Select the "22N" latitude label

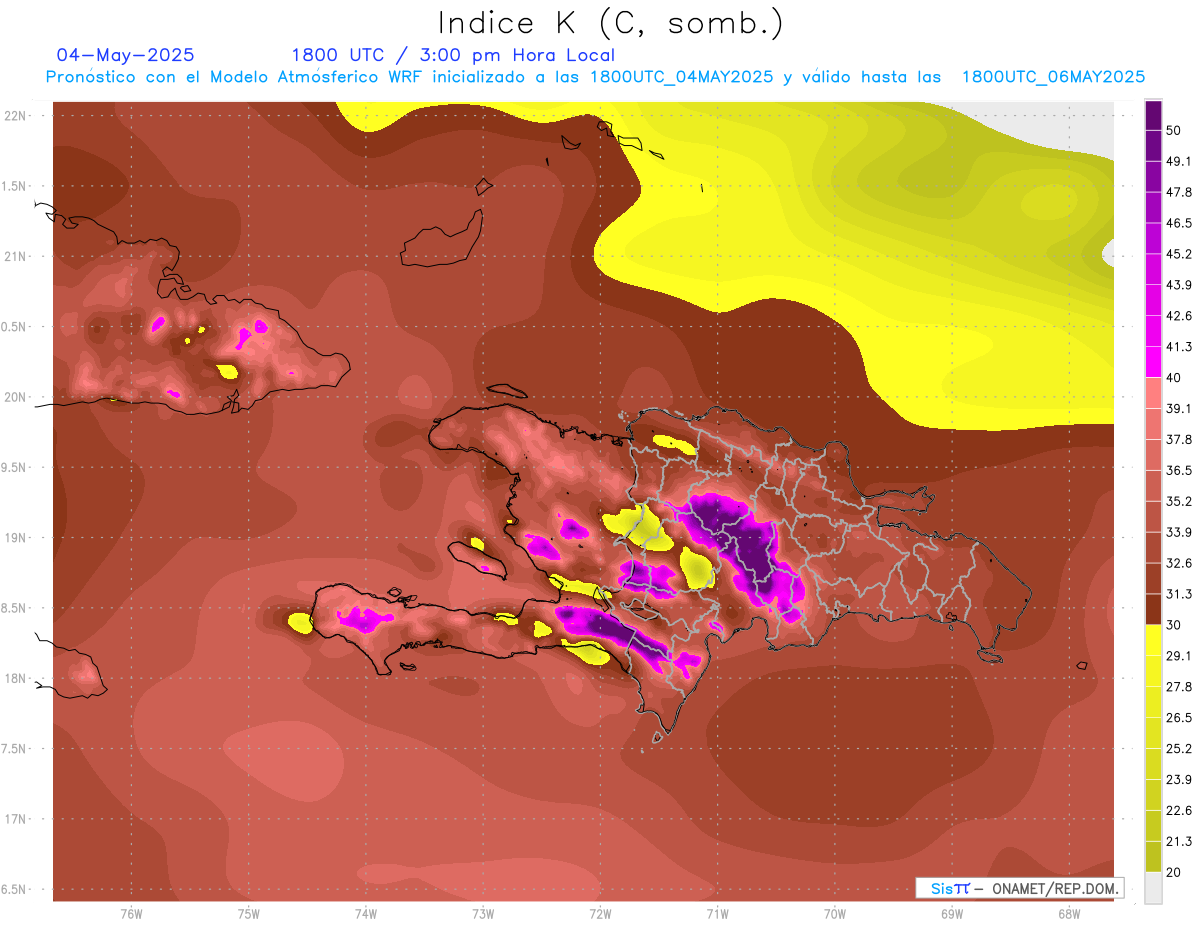coord(16,116)
